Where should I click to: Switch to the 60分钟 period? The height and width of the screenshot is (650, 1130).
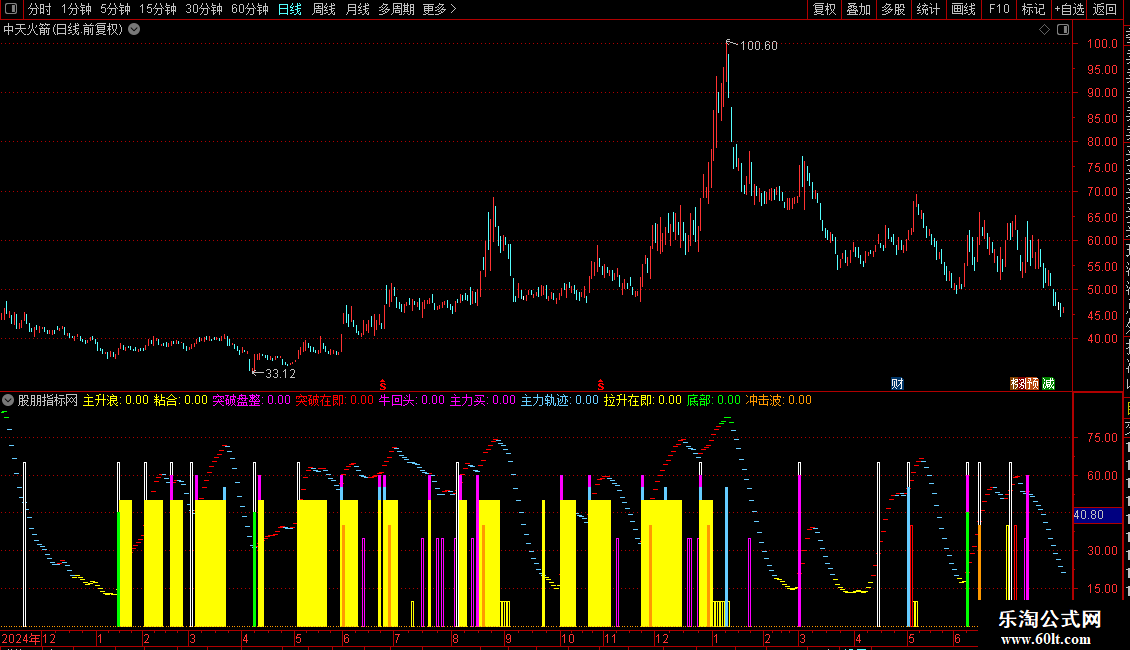point(250,9)
